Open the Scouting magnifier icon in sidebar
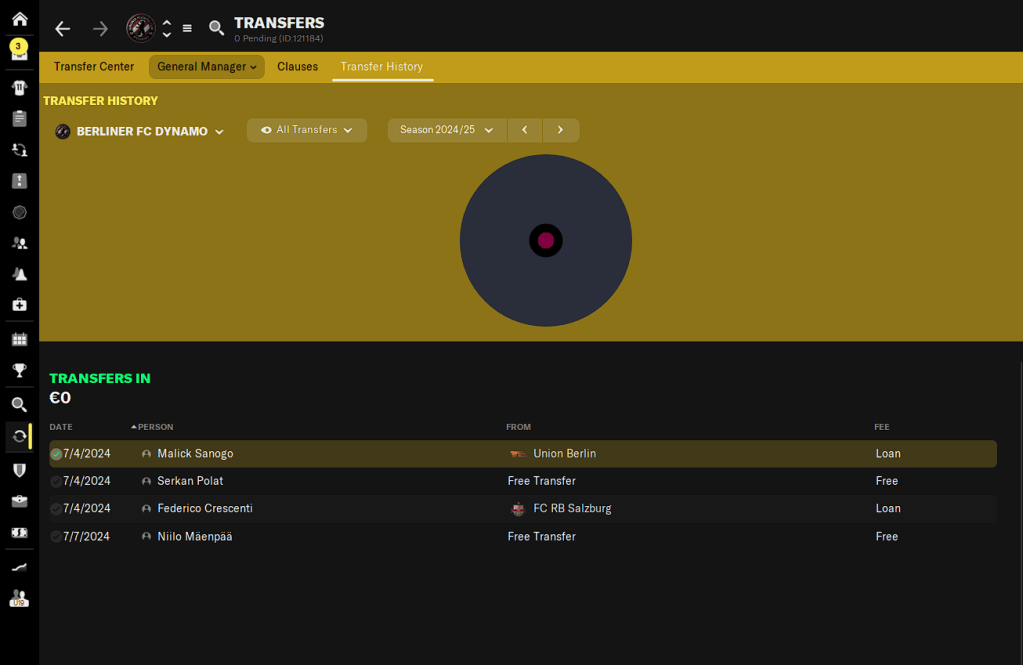This screenshot has height=665, width=1023. click(x=19, y=405)
